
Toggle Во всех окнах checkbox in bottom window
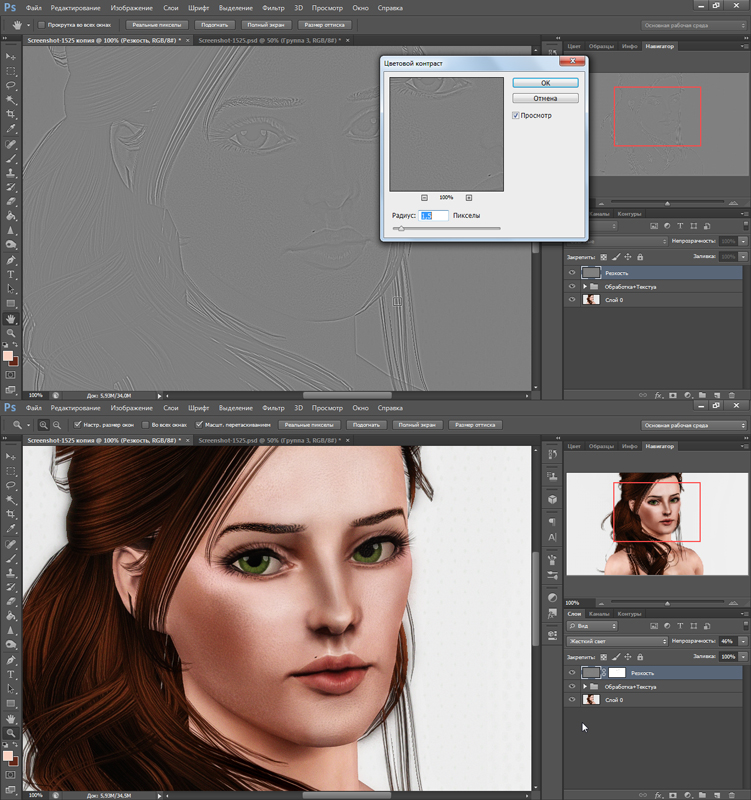coord(145,424)
